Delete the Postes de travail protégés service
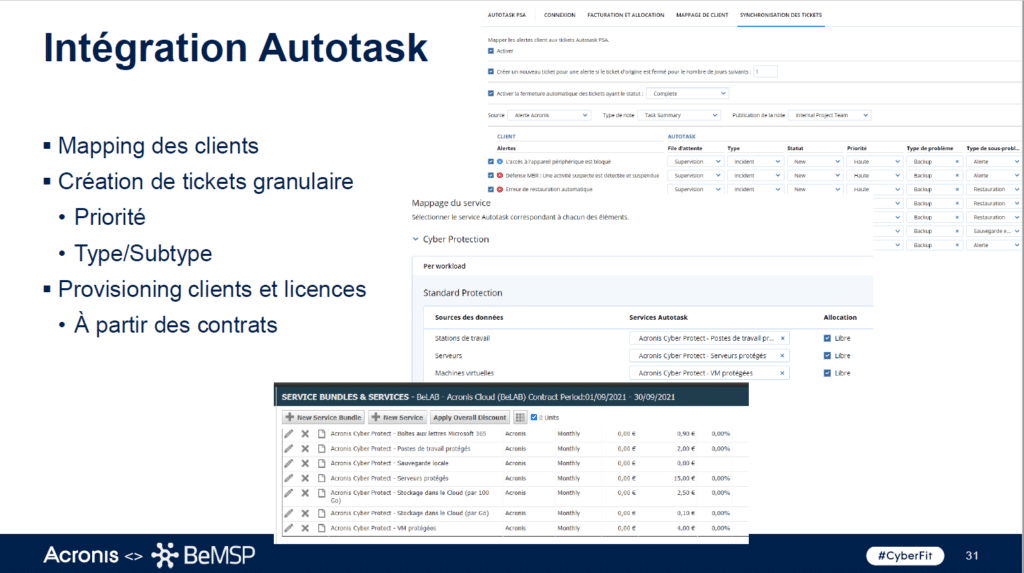This screenshot has width=1024, height=573. 305,449
